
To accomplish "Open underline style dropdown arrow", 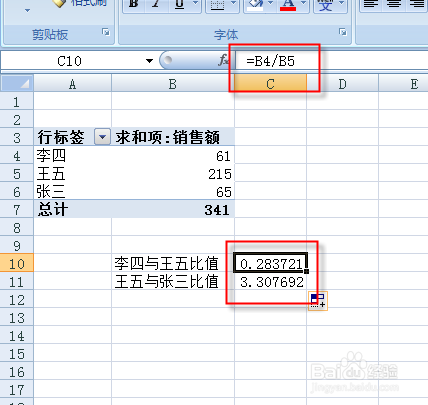I will pyautogui.click(x=196, y=3).
